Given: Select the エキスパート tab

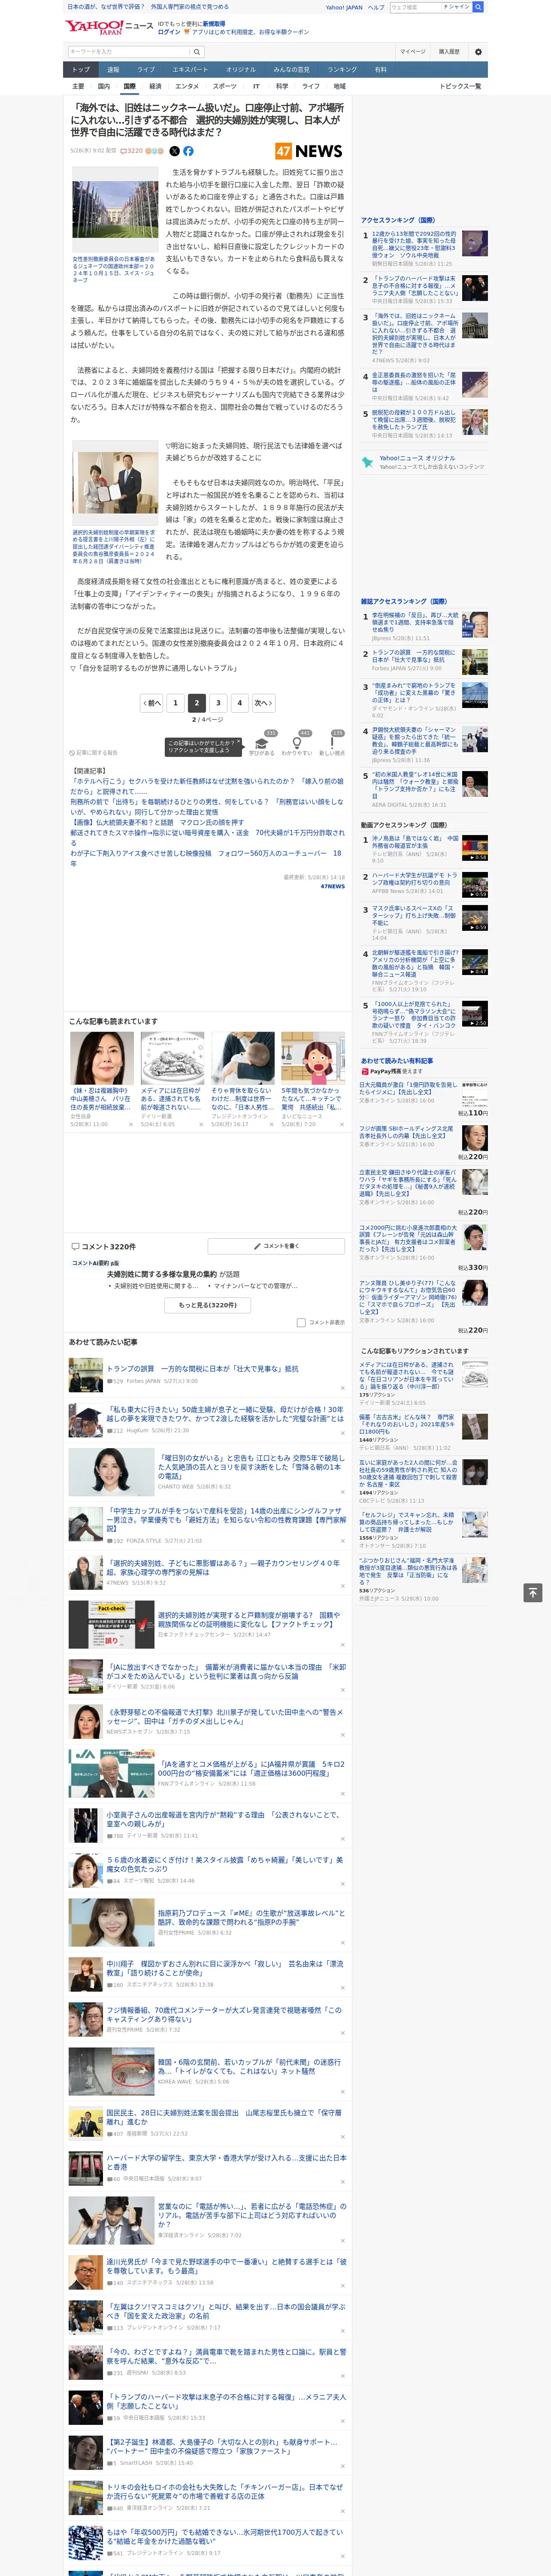Looking at the screenshot, I should [x=190, y=70].
